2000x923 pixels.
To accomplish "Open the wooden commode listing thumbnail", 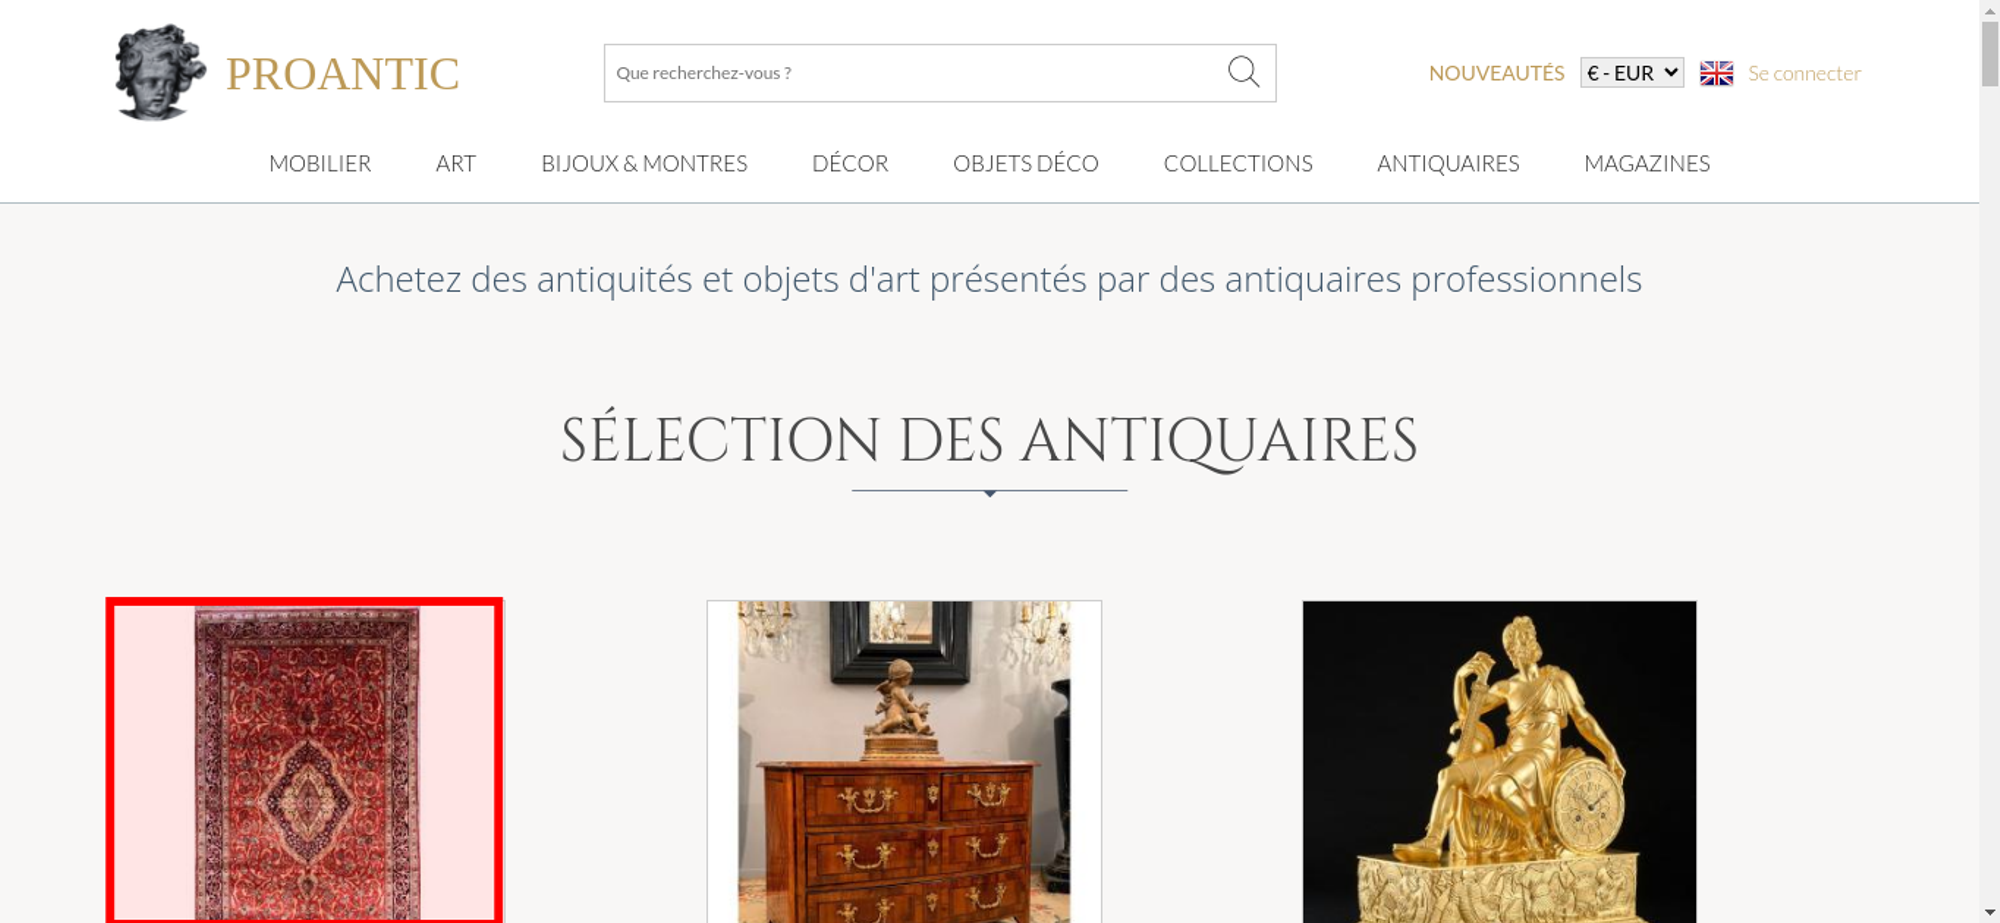I will point(904,761).
